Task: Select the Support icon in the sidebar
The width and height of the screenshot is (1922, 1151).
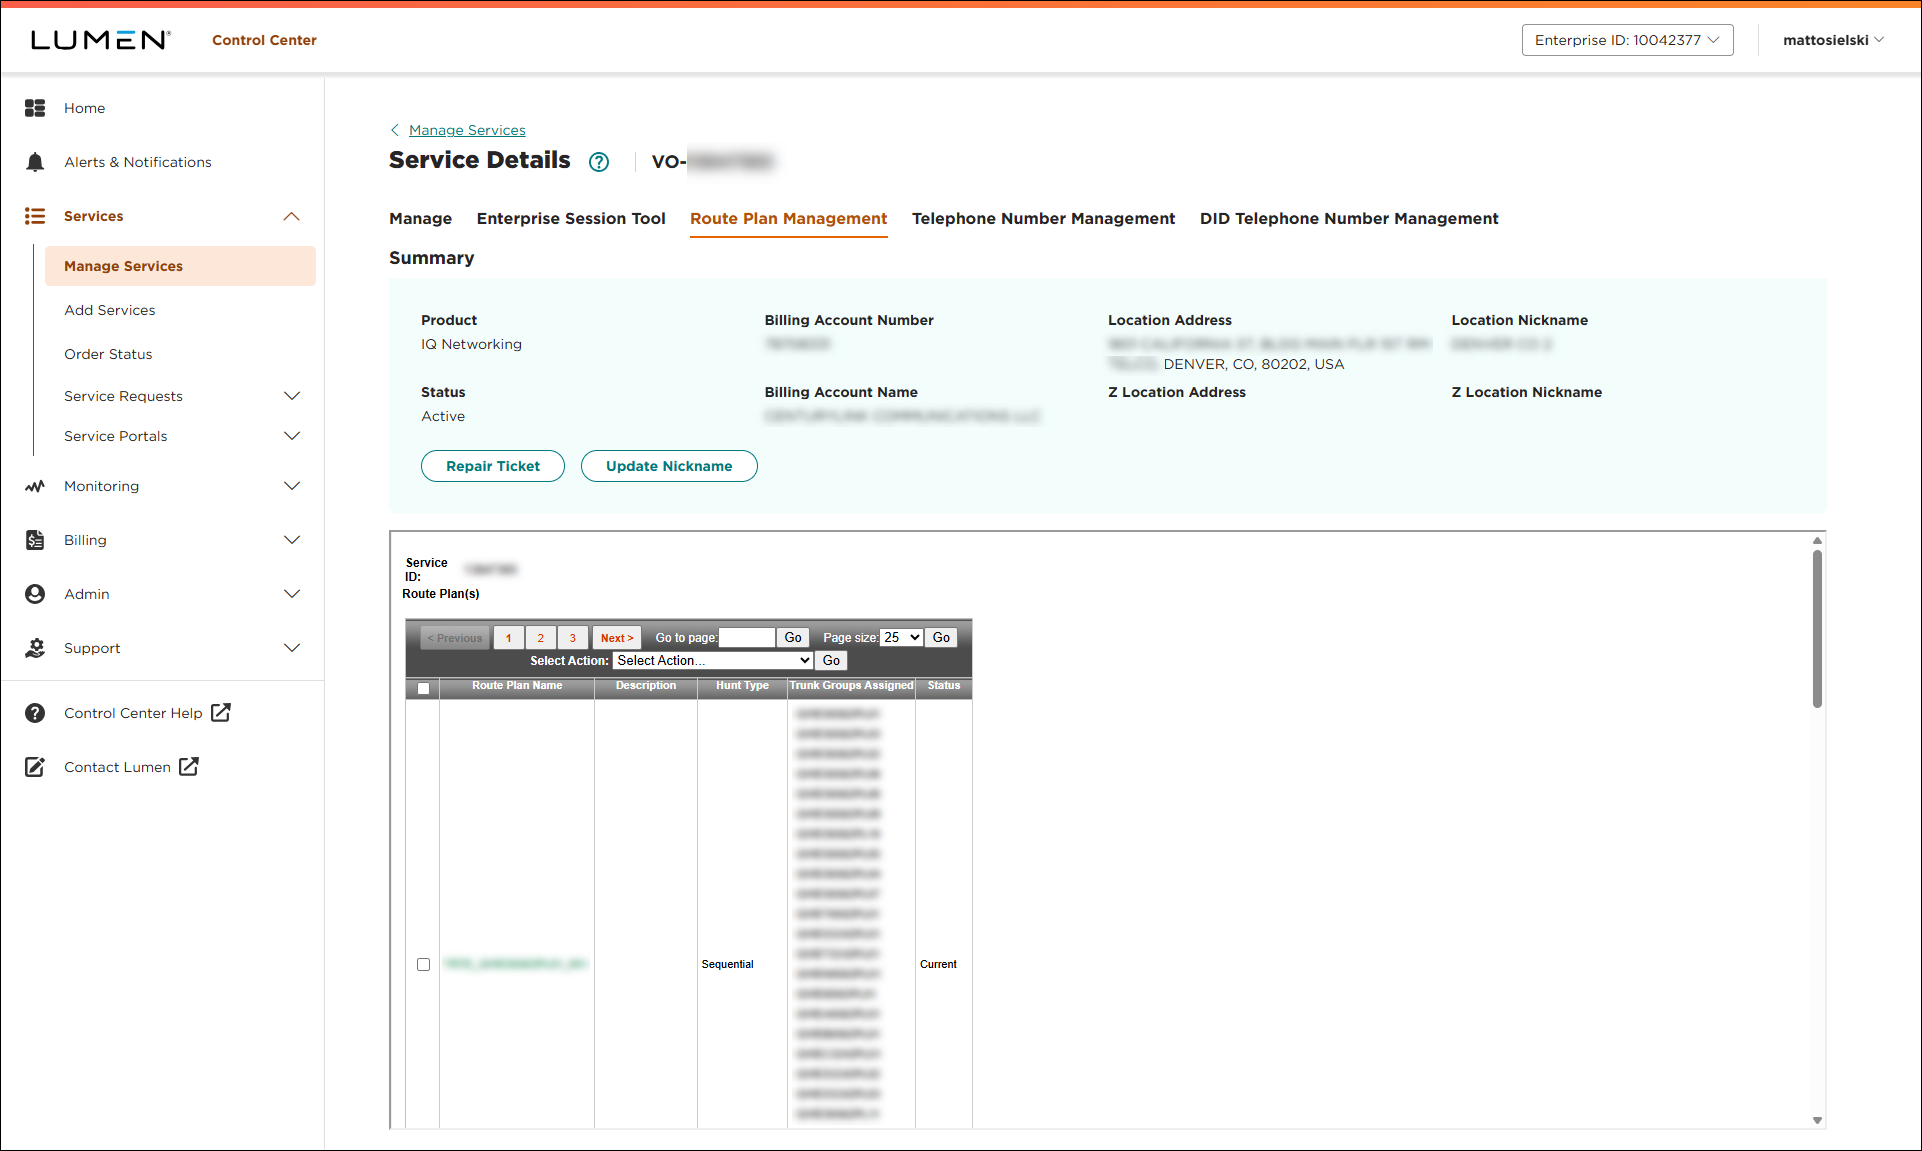Action: point(35,647)
